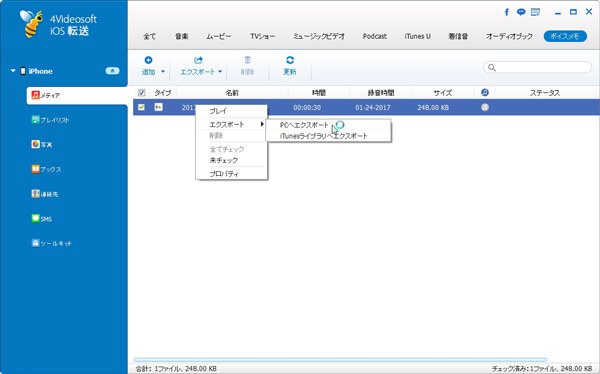Image resolution: width=600 pixels, height=374 pixels.
Task: Uncheck the voice memo row checkbox
Action: 142,108
